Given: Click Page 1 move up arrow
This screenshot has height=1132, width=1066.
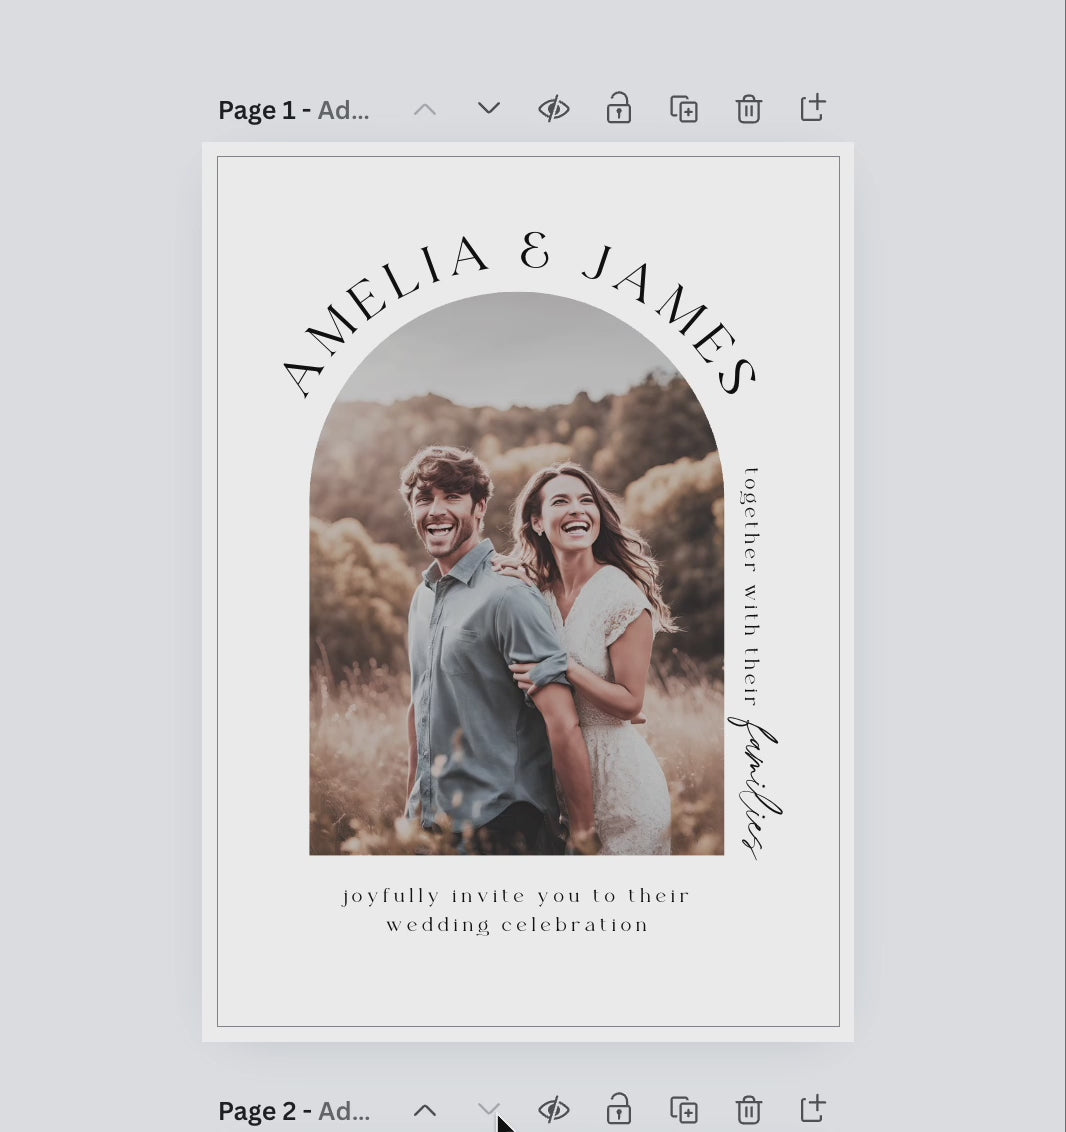Looking at the screenshot, I should [x=425, y=109].
